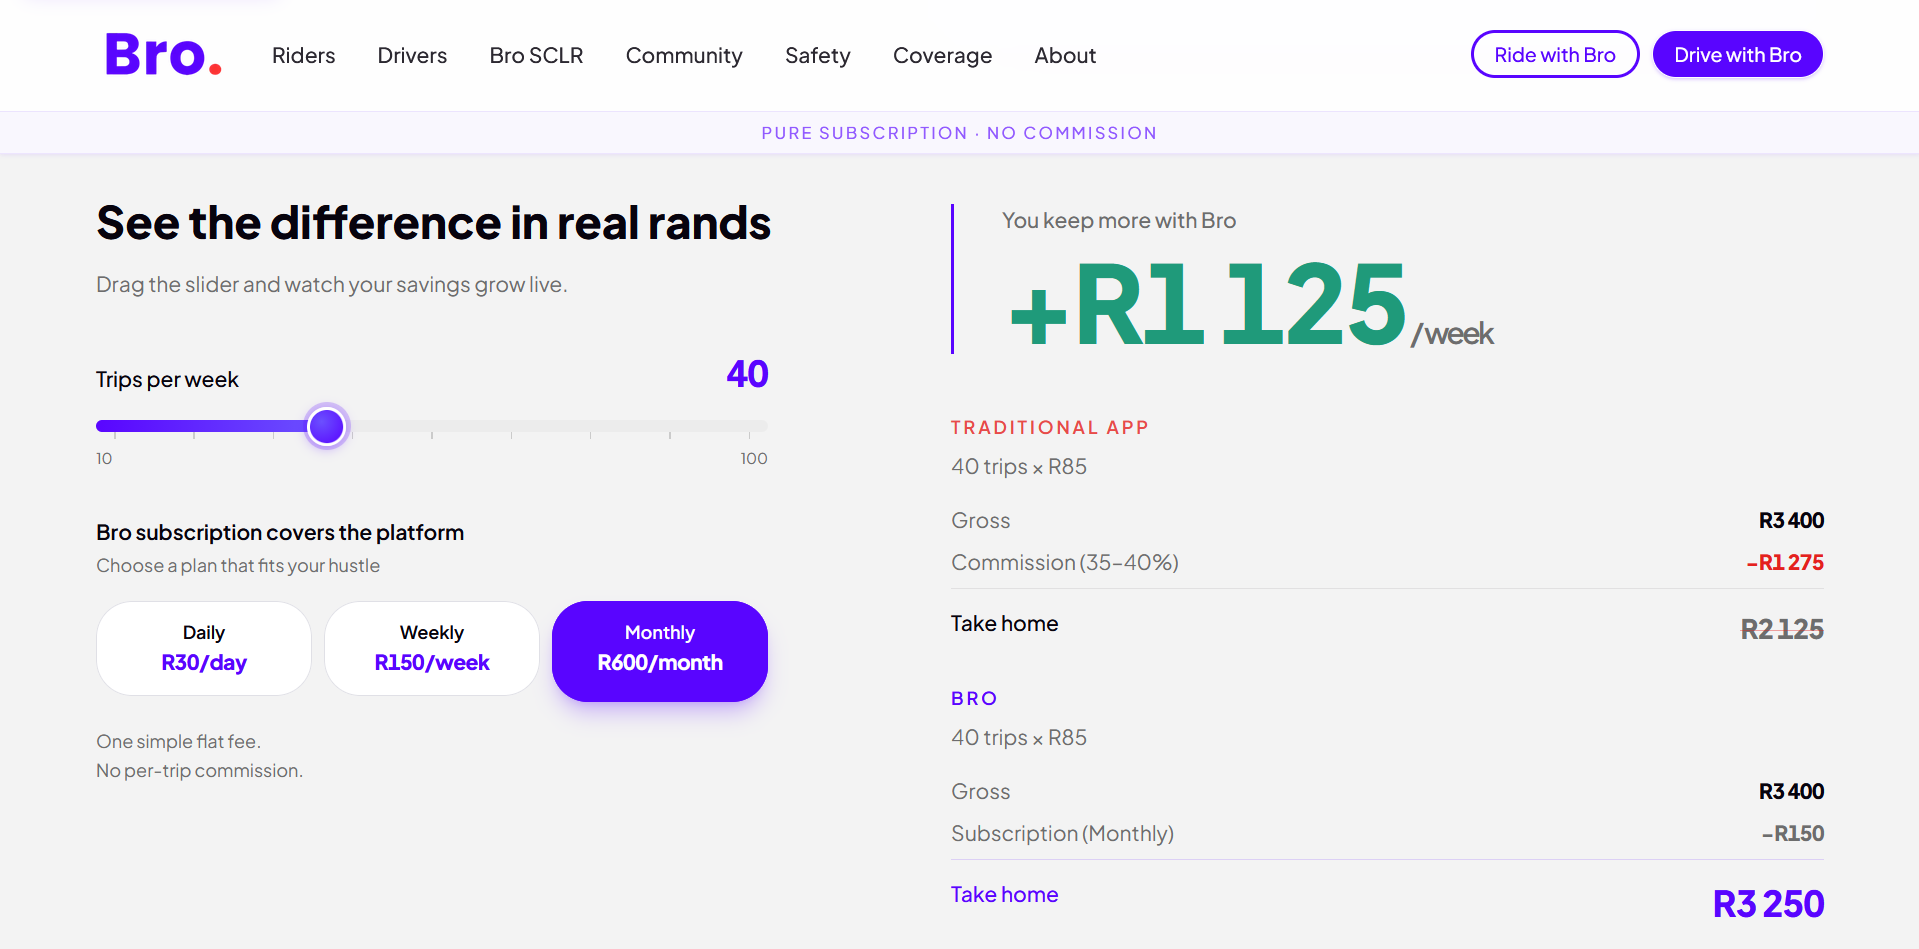Select the Monthly R600/month plan
Screen dimensions: 1919x949
(660, 651)
